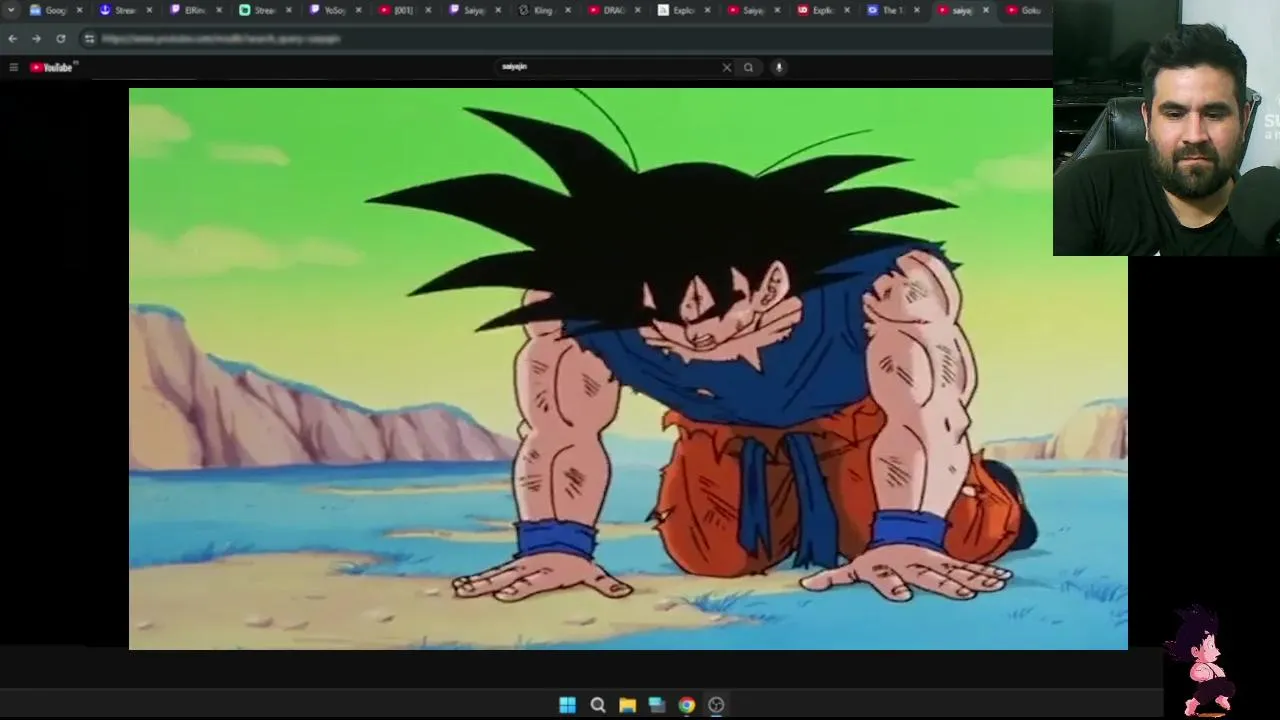Open Google Chrome from the taskbar

(686, 705)
